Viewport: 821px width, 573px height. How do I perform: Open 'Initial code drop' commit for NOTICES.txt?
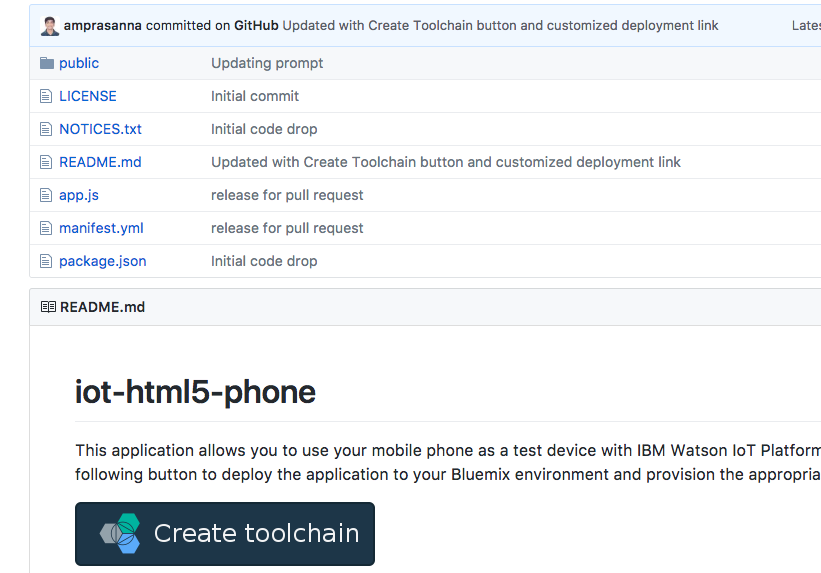[264, 129]
